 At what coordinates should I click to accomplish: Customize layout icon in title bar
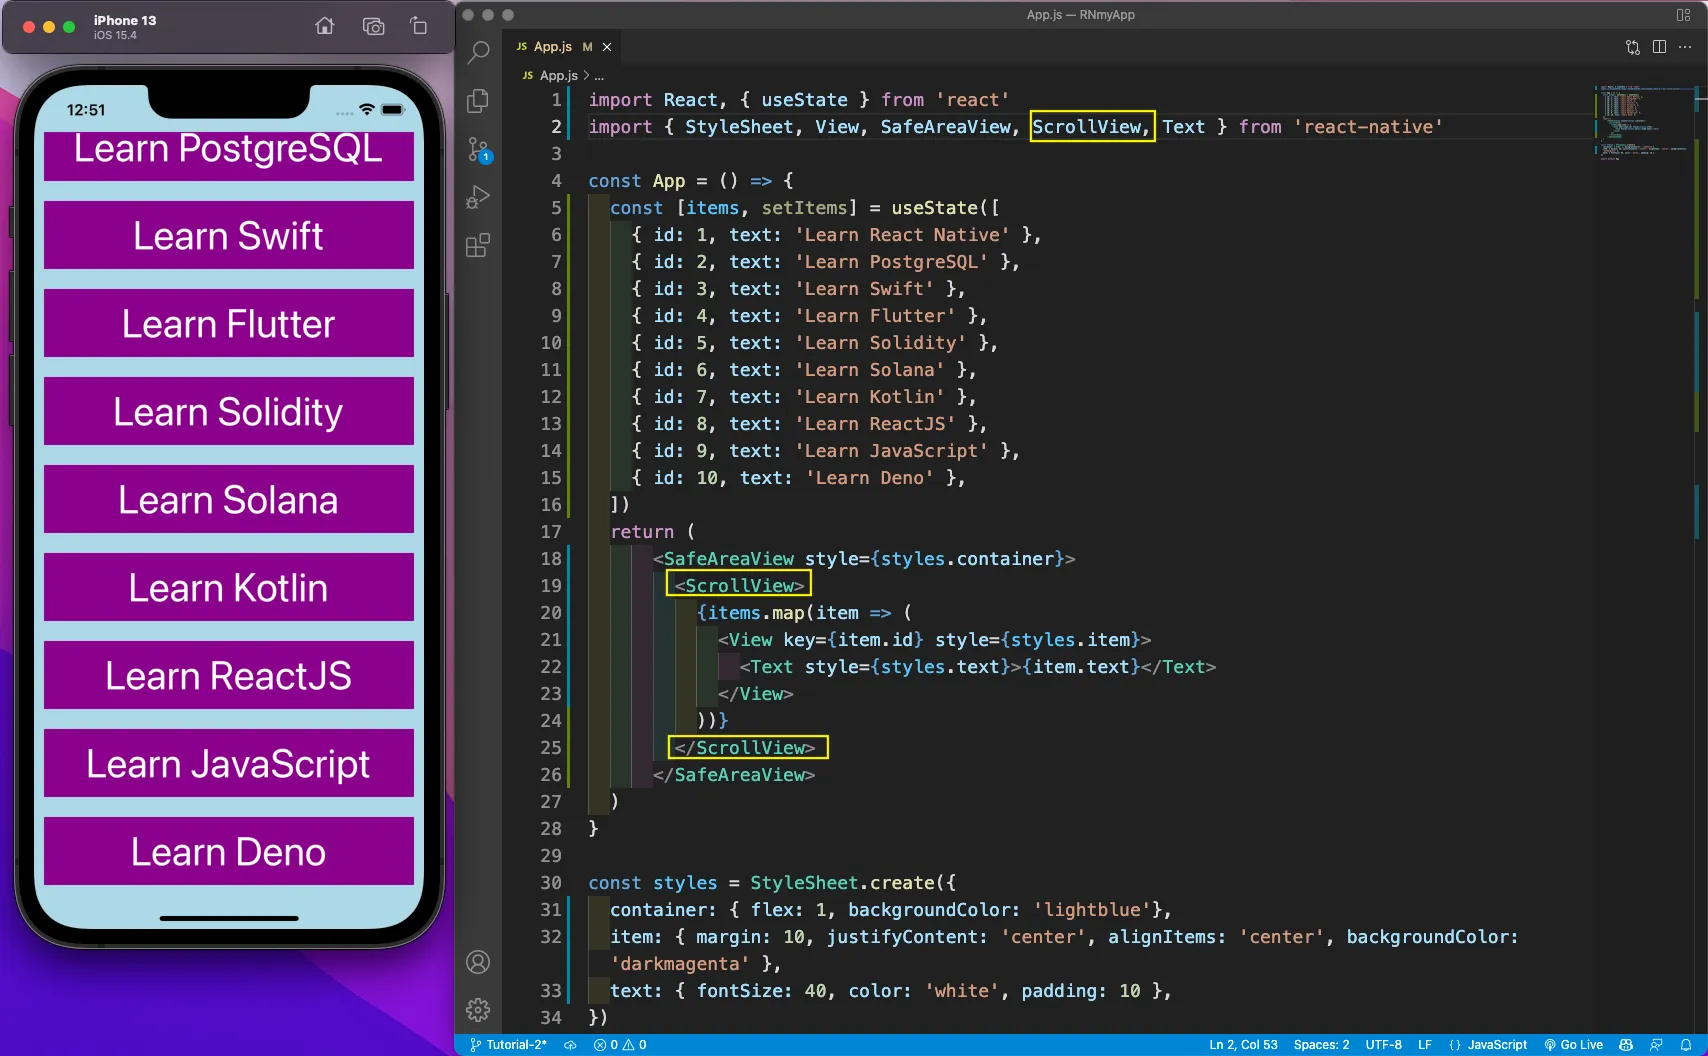1684,15
